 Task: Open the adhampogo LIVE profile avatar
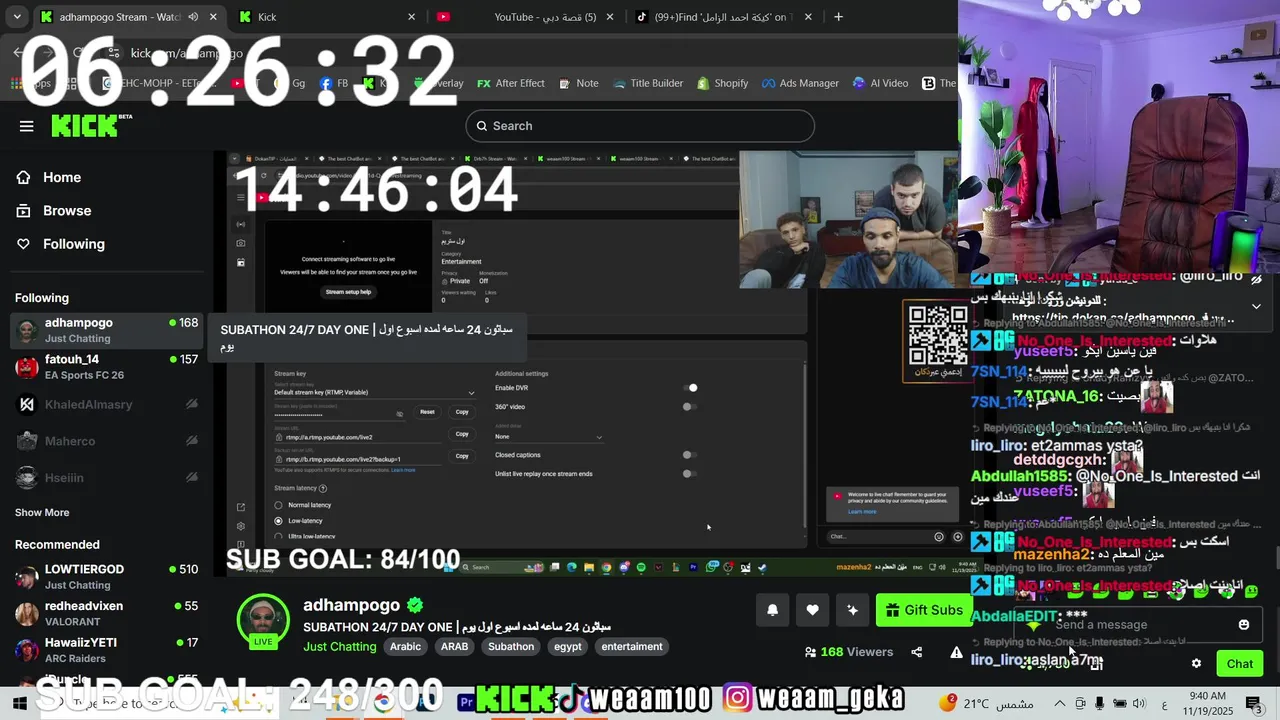pos(263,620)
